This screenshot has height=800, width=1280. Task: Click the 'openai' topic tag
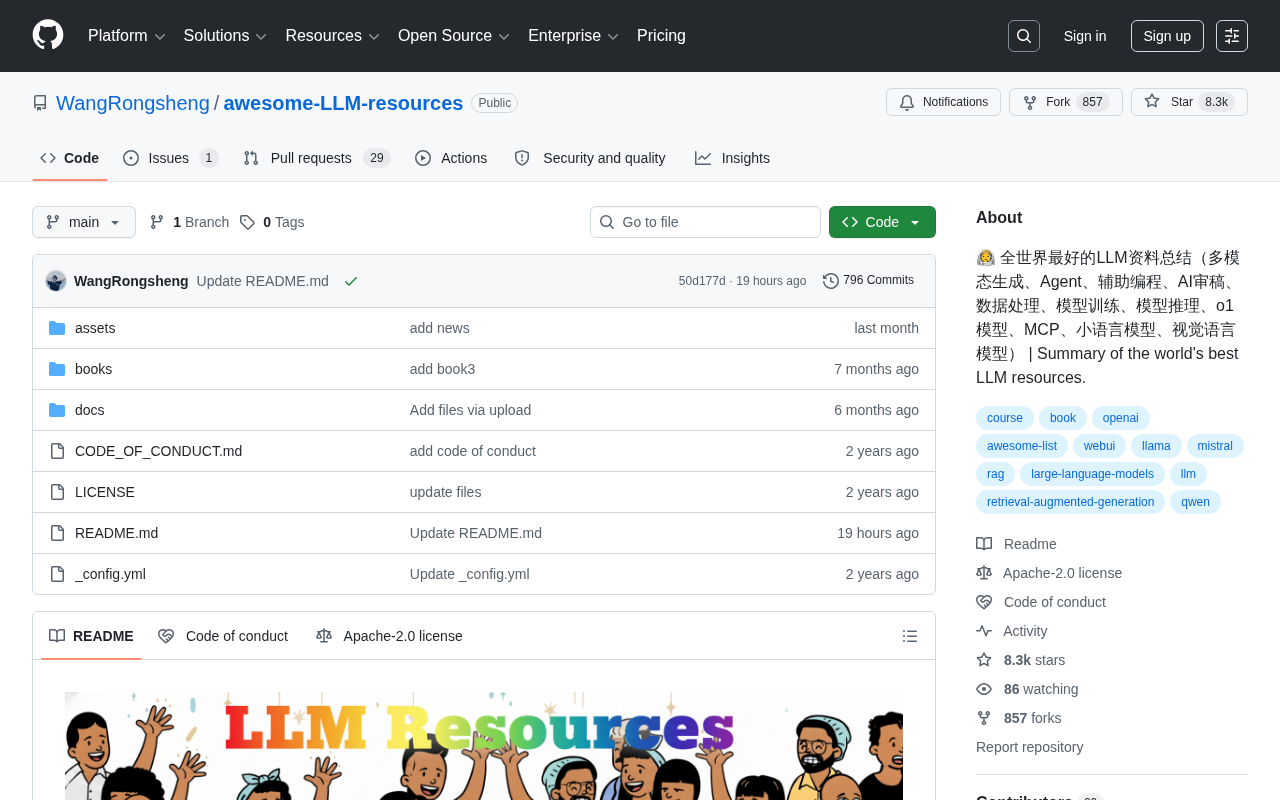[x=1121, y=418]
